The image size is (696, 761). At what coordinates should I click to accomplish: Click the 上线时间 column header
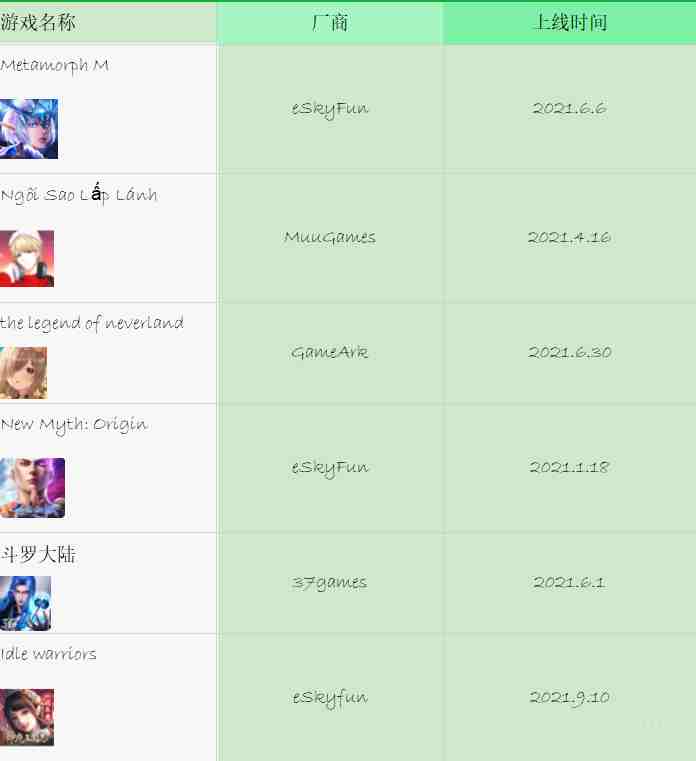(x=569, y=23)
